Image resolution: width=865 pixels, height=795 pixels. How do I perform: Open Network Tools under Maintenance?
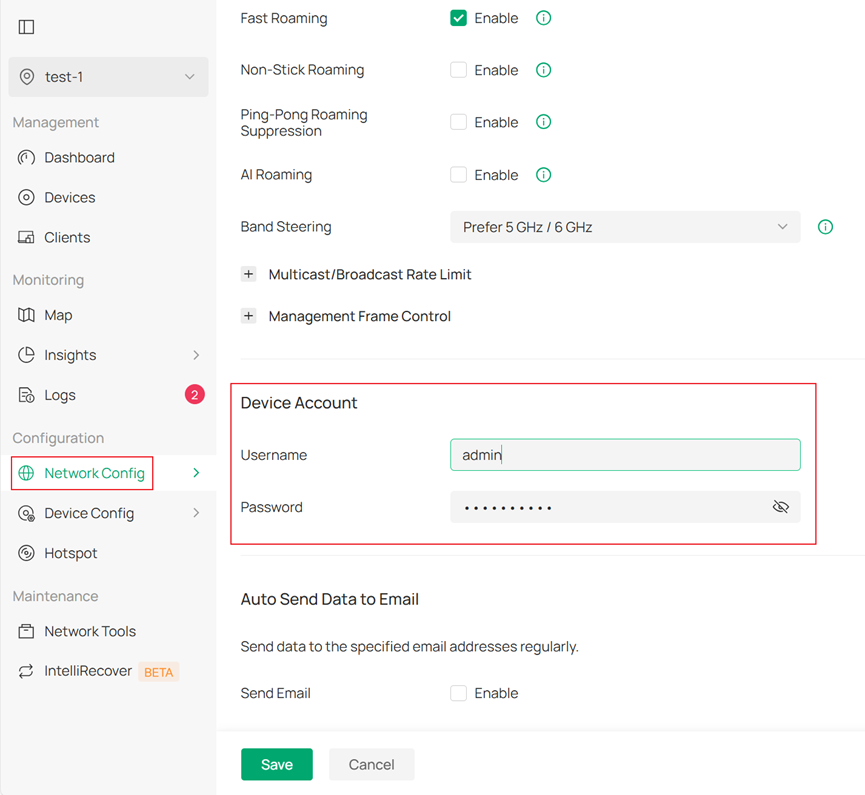coord(90,631)
